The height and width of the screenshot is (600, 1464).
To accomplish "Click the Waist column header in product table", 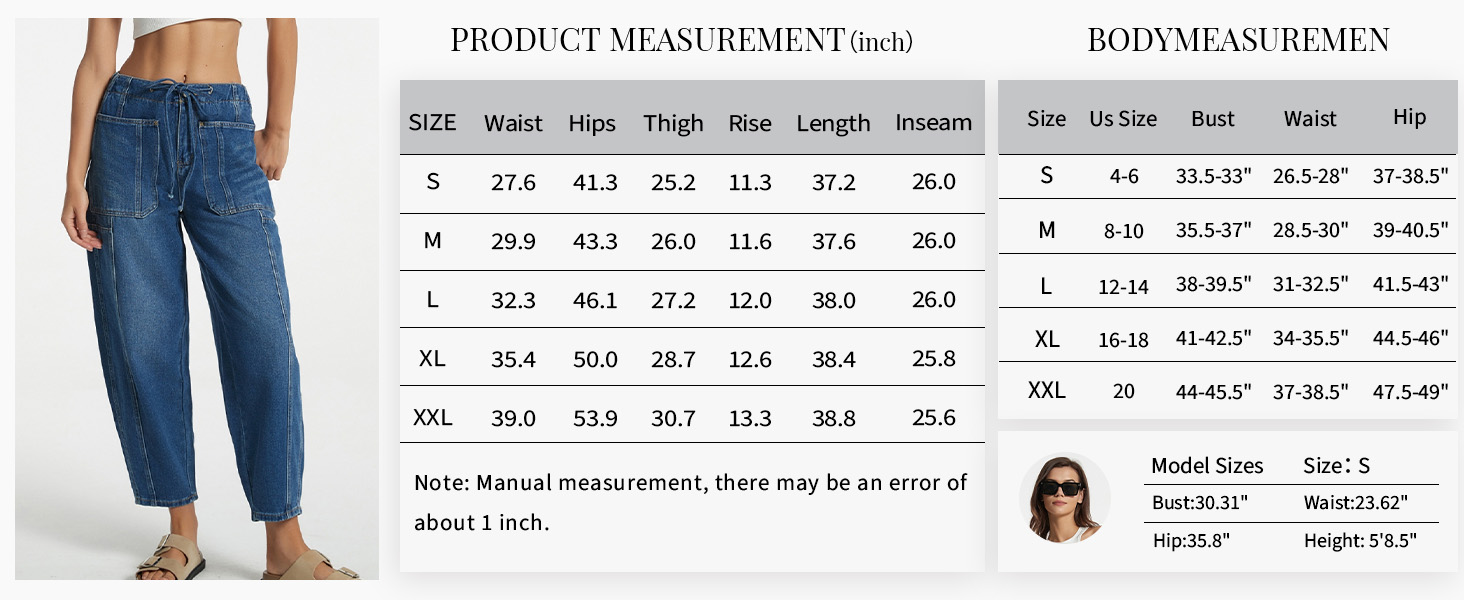I will pyautogui.click(x=513, y=123).
